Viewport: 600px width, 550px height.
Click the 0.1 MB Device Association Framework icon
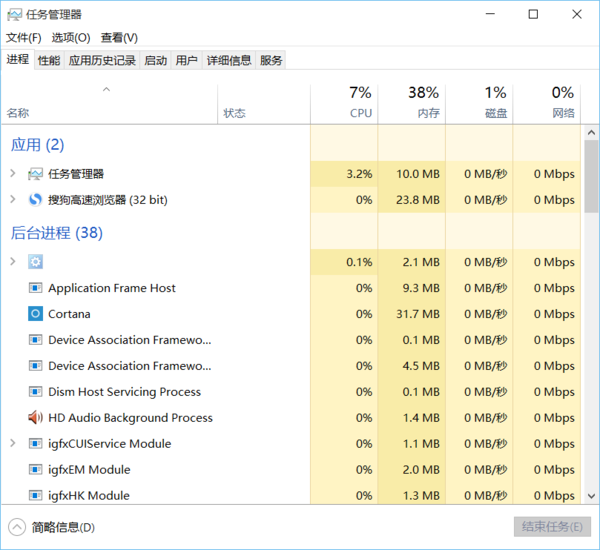pos(35,340)
